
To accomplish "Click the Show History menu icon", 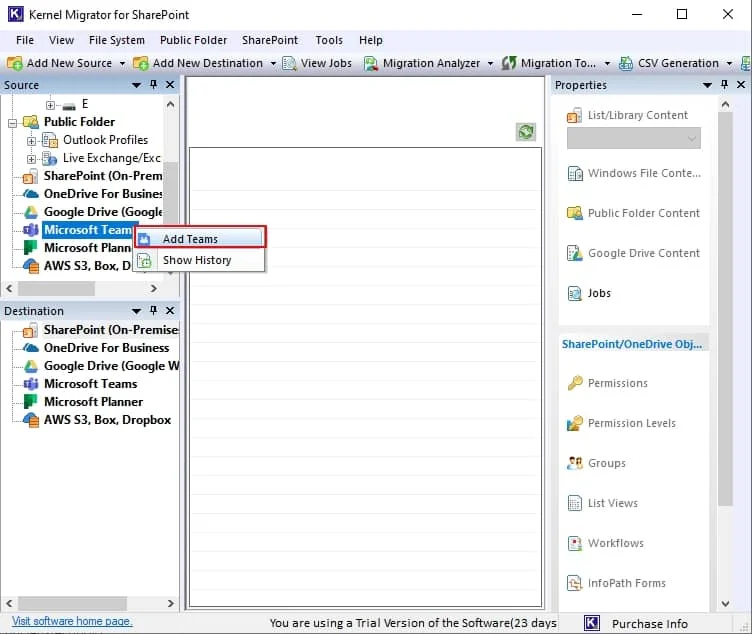I will point(144,260).
